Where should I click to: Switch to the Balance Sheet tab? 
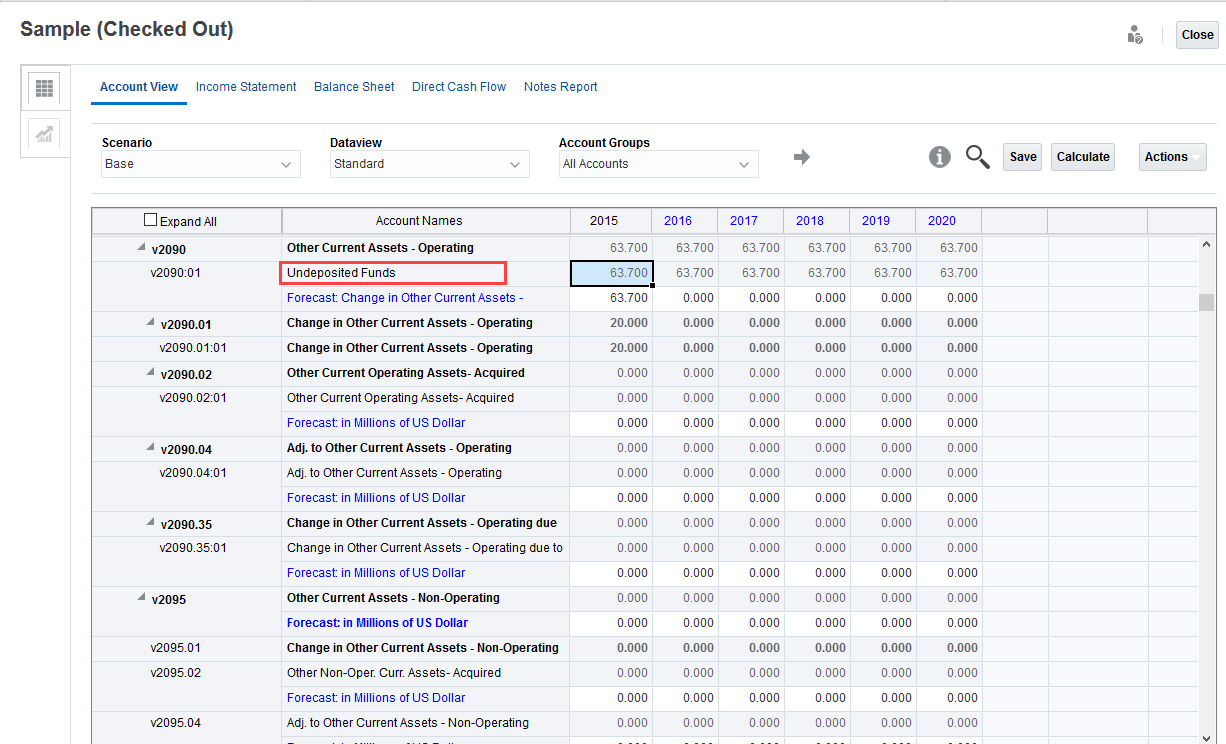coord(354,87)
